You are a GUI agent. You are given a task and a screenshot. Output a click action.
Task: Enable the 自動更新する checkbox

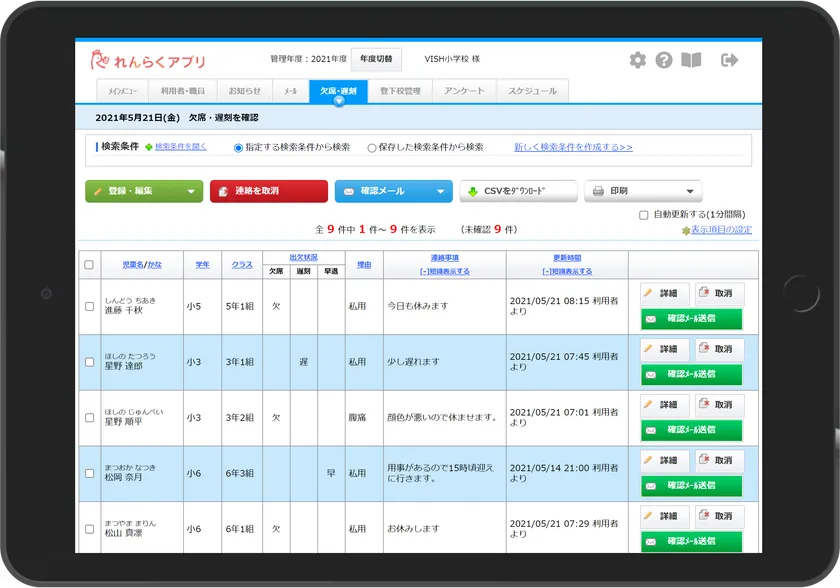(x=644, y=215)
